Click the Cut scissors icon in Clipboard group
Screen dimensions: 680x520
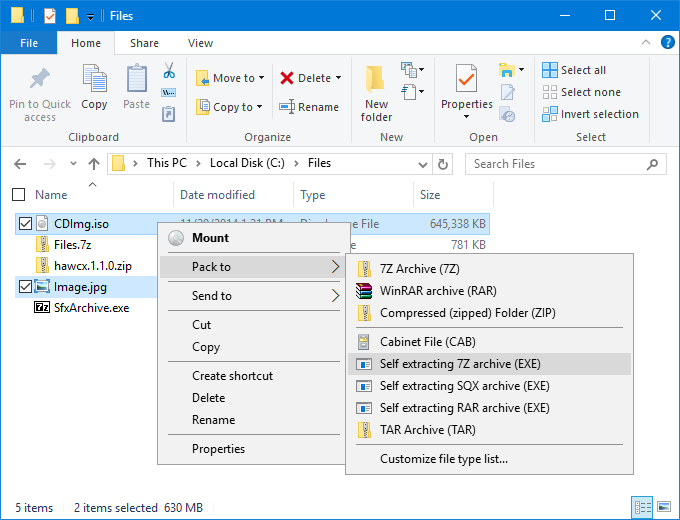[x=169, y=72]
